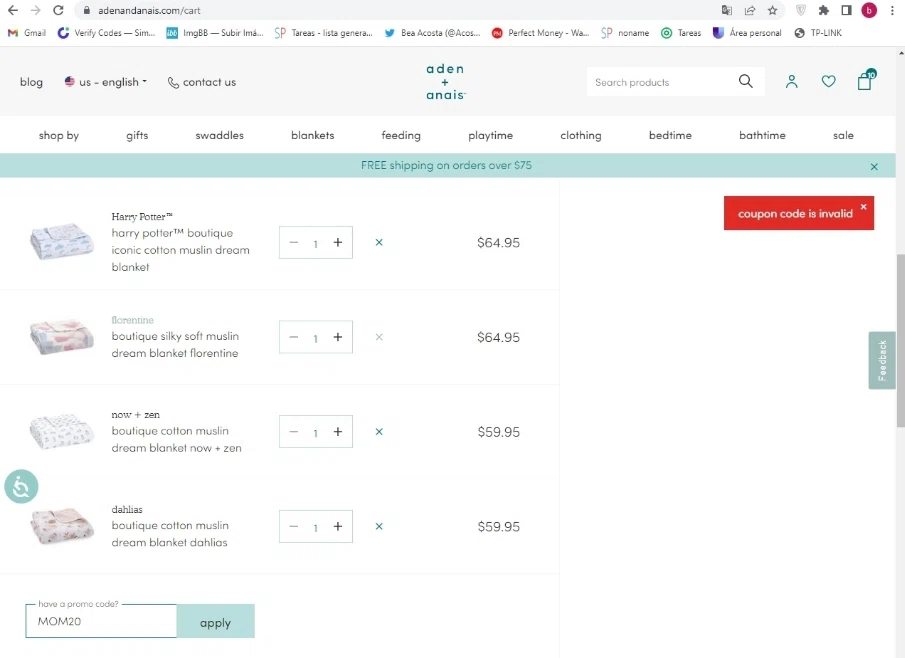The width and height of the screenshot is (905, 658).
Task: Close the FREE shipping banner
Action: (874, 167)
